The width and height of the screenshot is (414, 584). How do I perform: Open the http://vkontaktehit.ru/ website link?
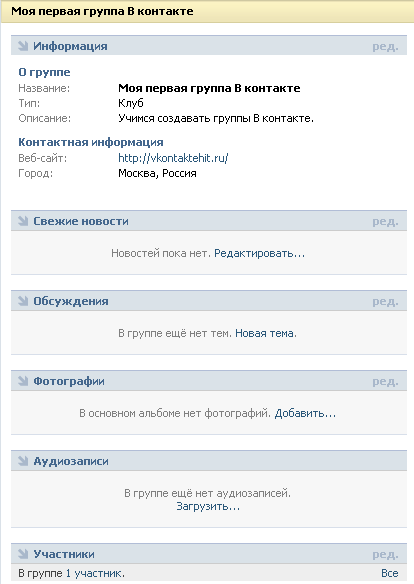coord(173,158)
